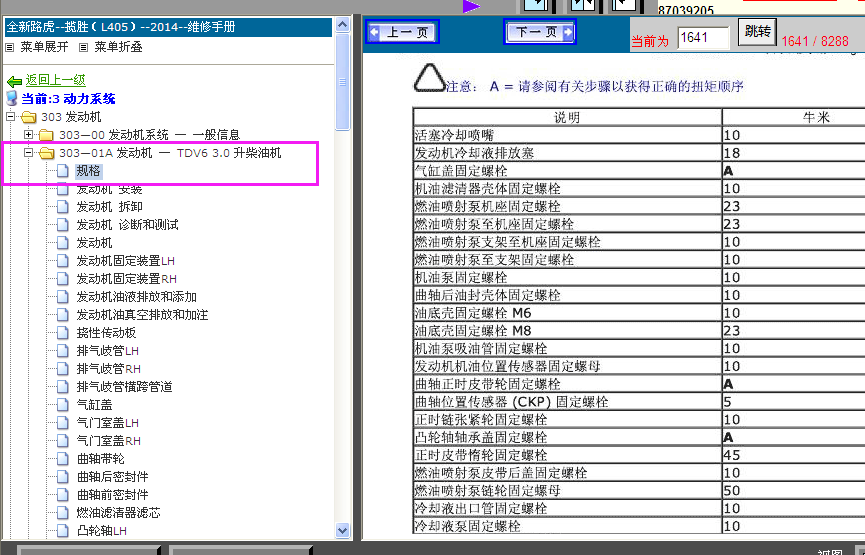Image resolution: width=865 pixels, height=555 pixels.
Task: Open 排气歧管RH page
Action: [109, 369]
